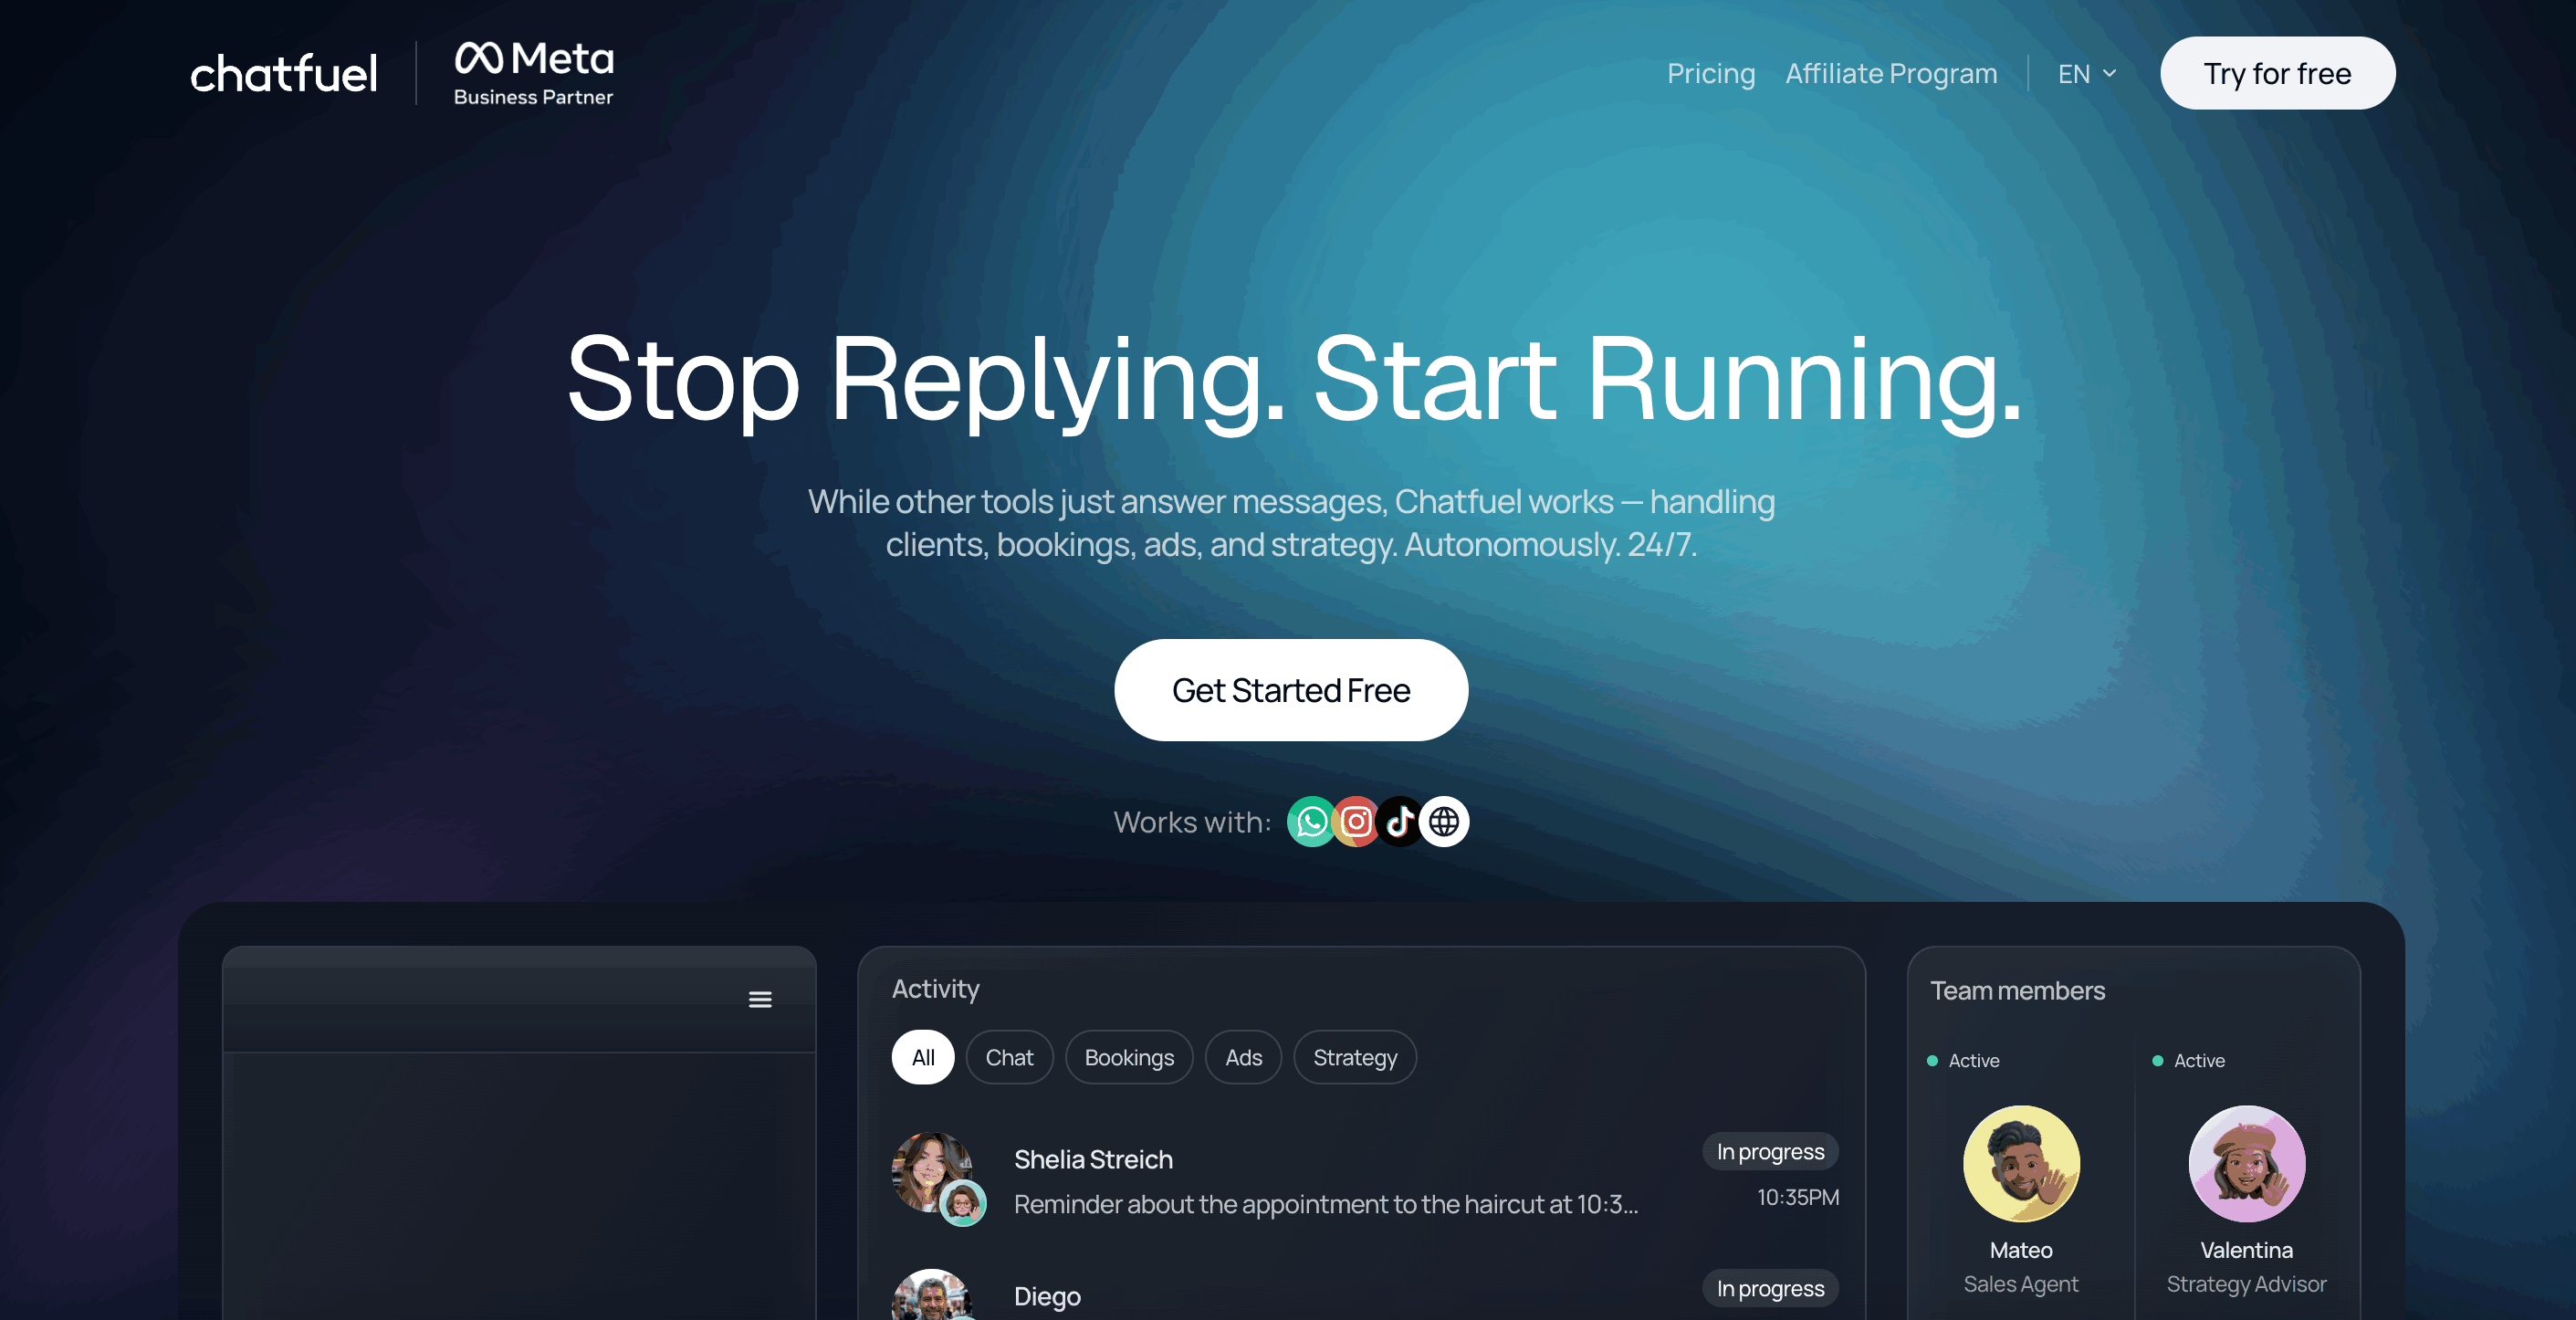Click the WhatsApp channel icon
Viewport: 2576px width, 1320px height.
(1311, 822)
